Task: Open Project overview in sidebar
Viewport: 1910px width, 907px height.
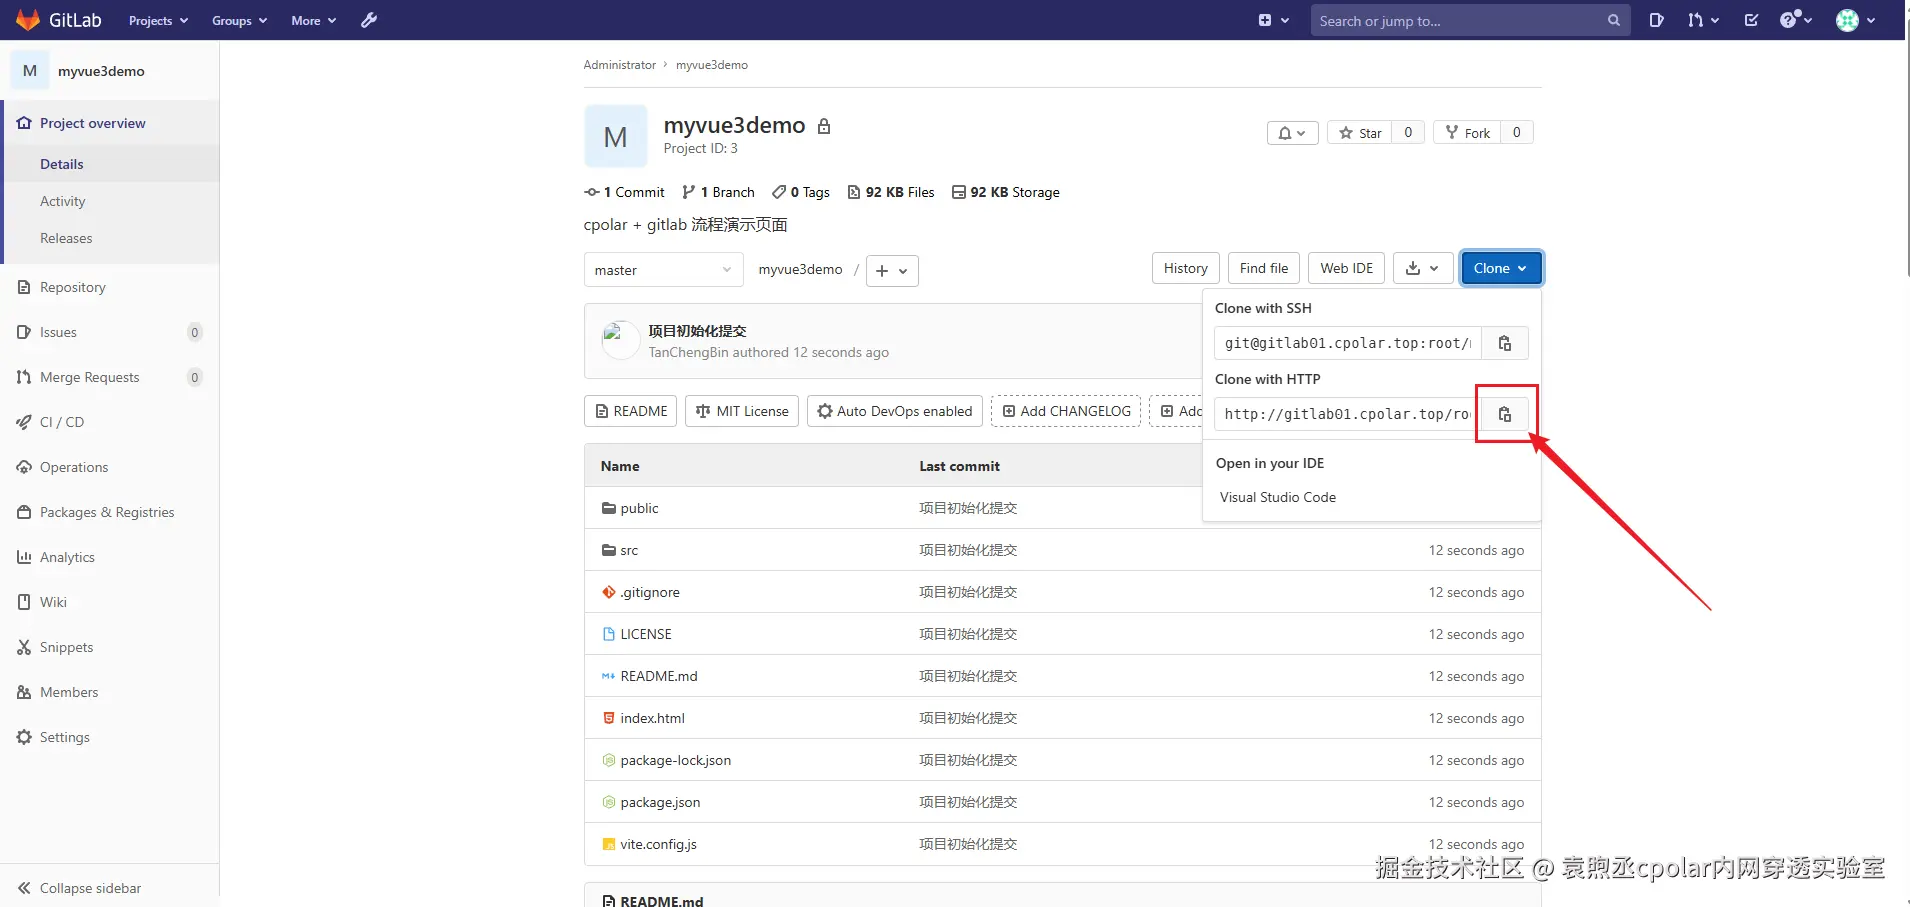Action: [92, 123]
